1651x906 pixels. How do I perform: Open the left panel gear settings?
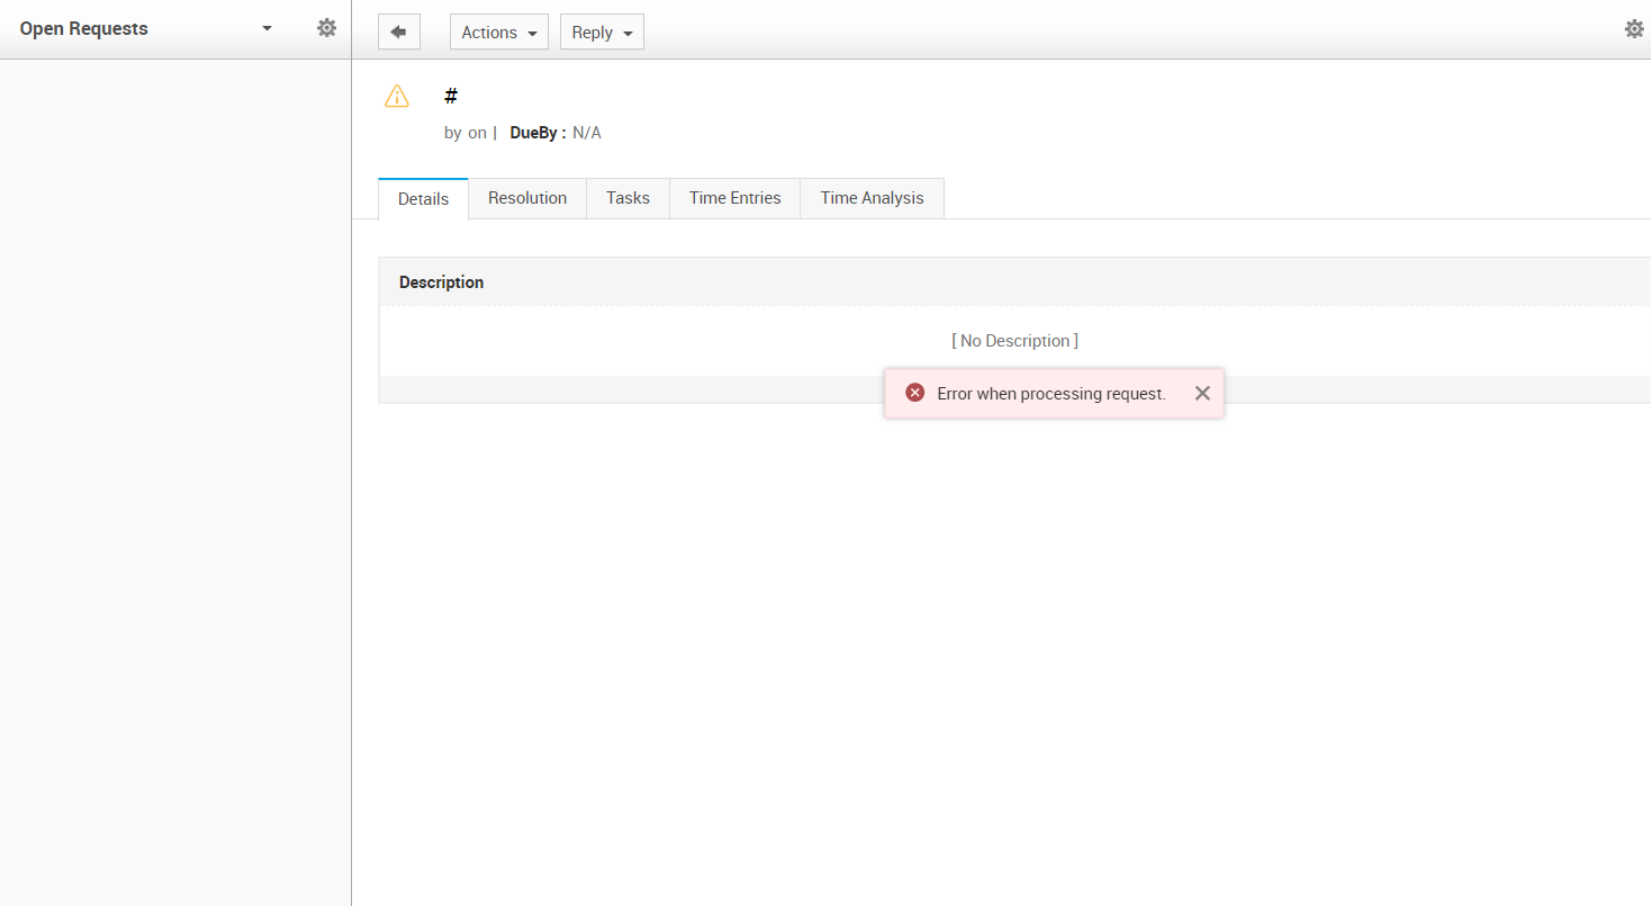pyautogui.click(x=326, y=28)
